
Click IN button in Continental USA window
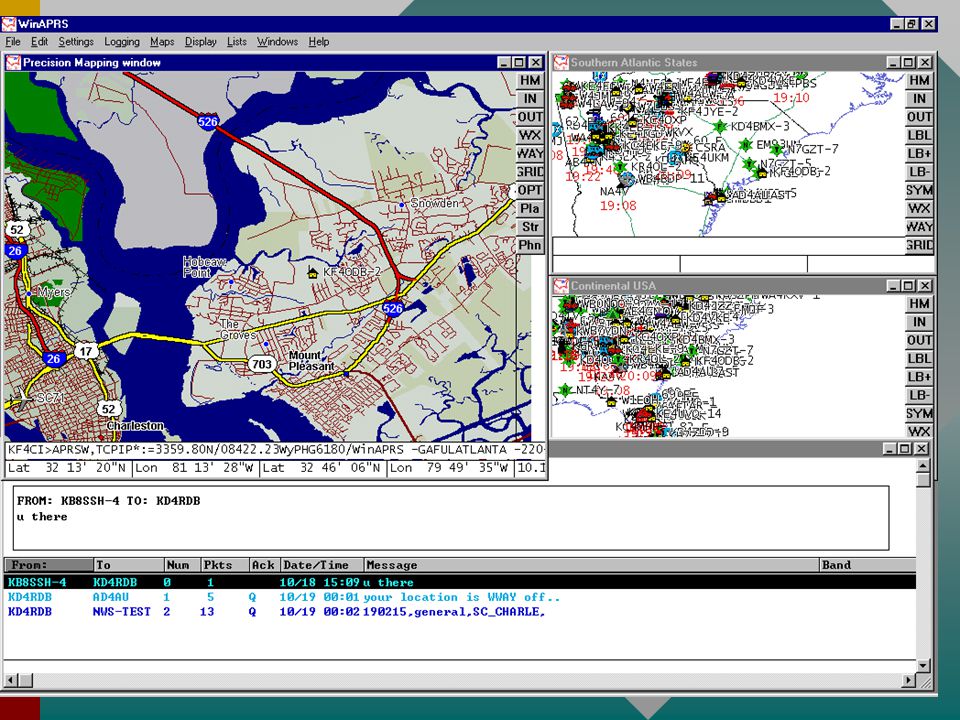click(x=919, y=323)
